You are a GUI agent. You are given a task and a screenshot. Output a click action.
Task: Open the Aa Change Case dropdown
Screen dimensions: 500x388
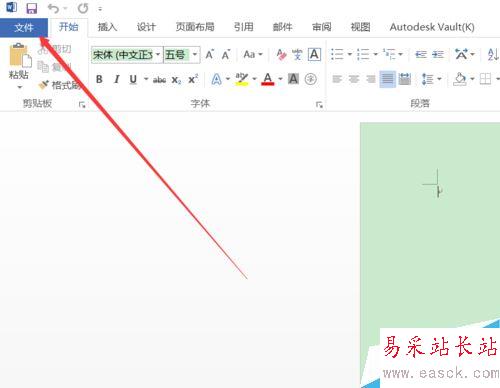(253, 54)
